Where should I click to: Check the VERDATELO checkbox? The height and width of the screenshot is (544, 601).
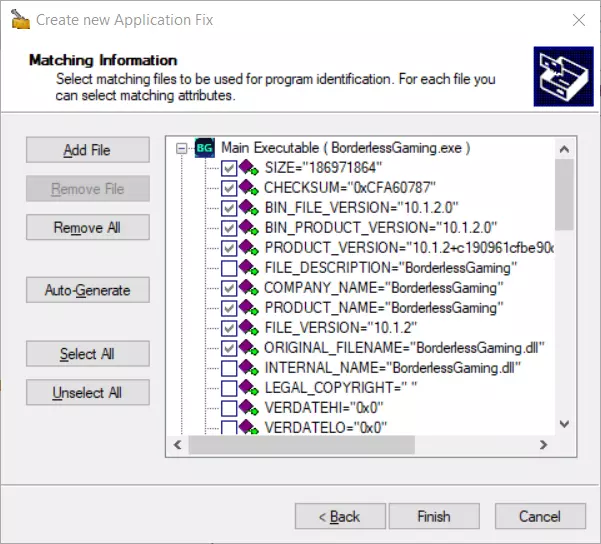pyautogui.click(x=229, y=427)
